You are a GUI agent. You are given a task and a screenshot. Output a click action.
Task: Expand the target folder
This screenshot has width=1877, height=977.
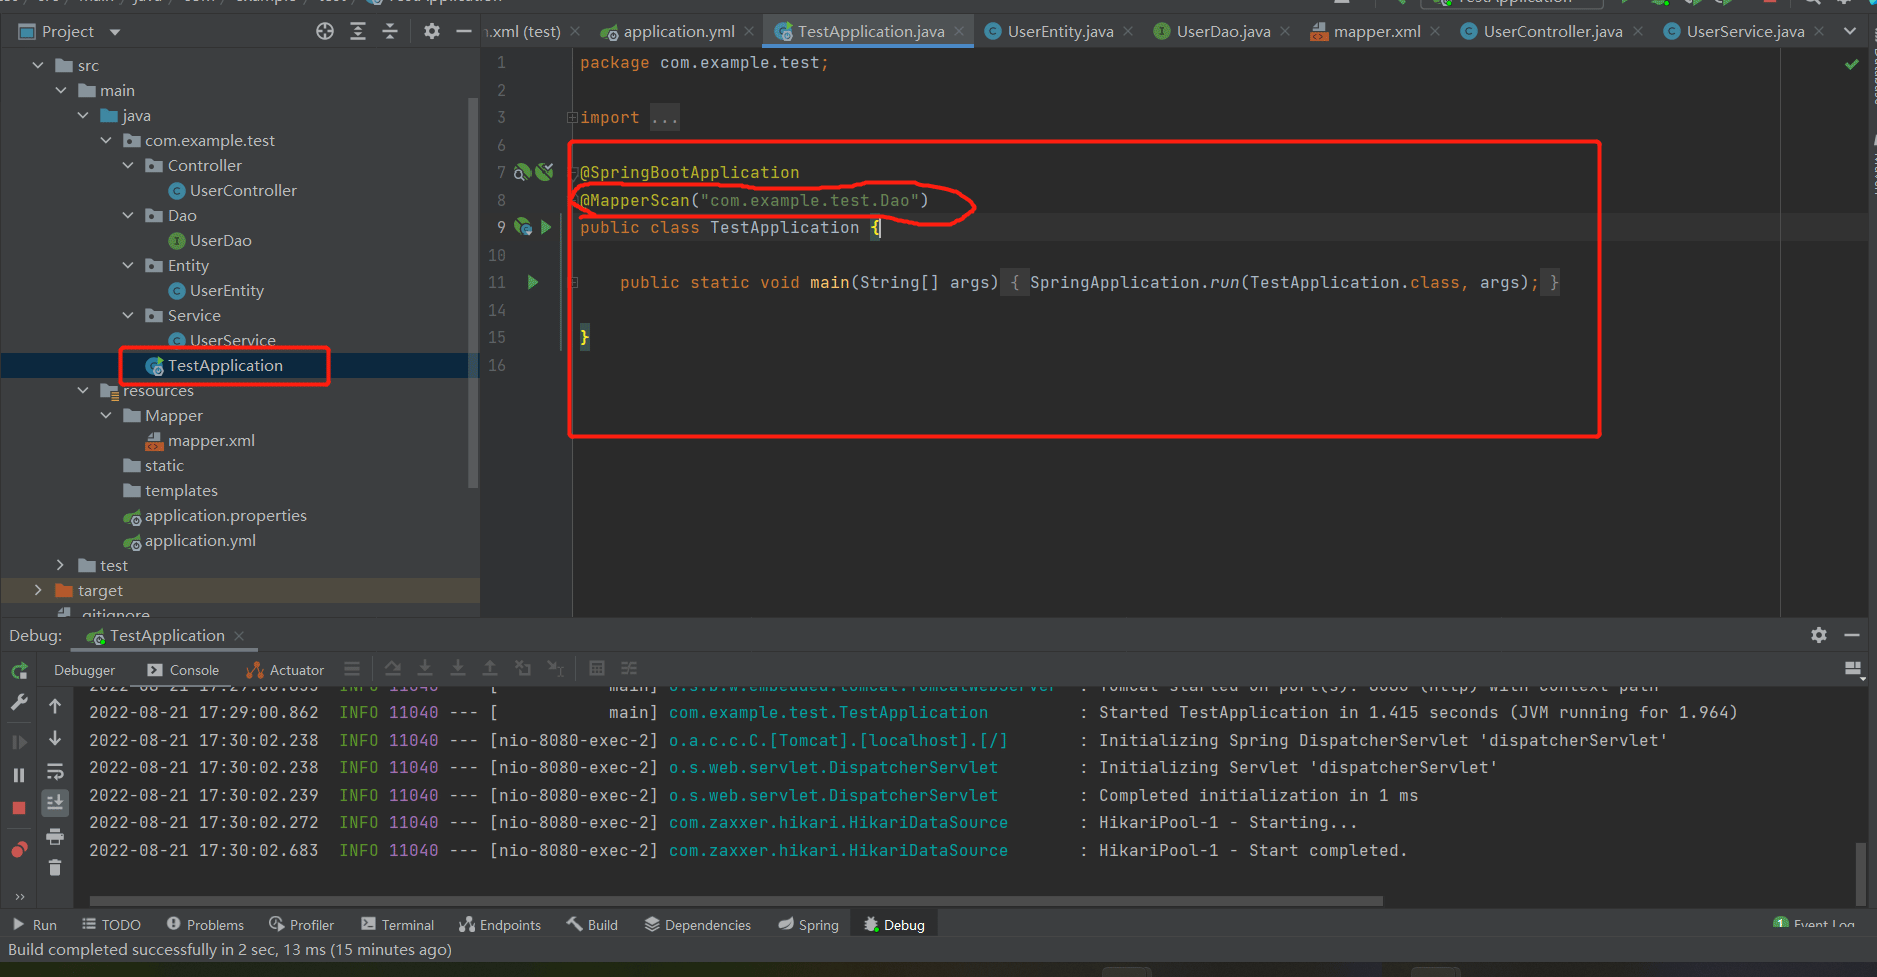(38, 590)
